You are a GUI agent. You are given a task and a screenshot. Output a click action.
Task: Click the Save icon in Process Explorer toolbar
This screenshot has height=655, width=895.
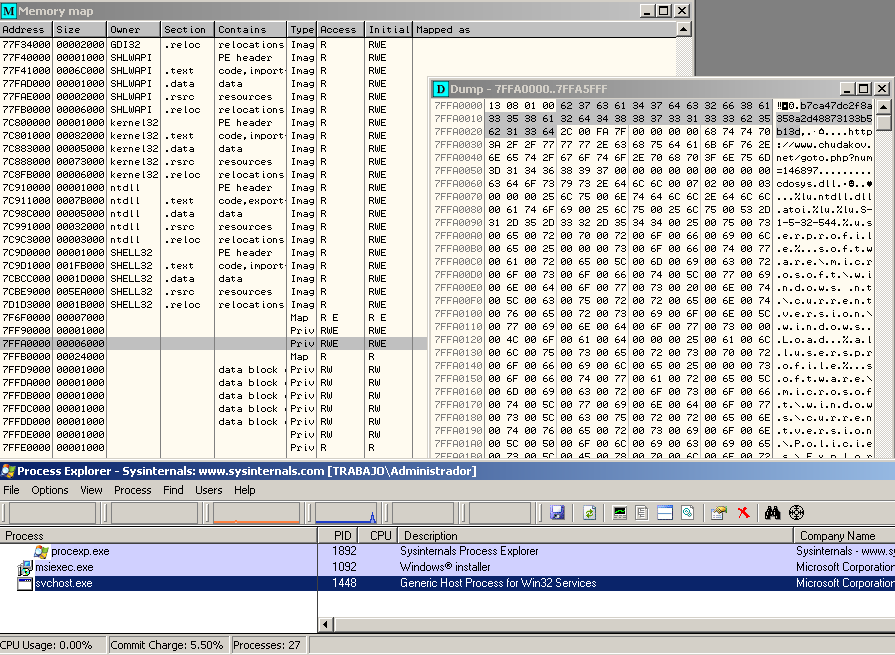point(557,513)
